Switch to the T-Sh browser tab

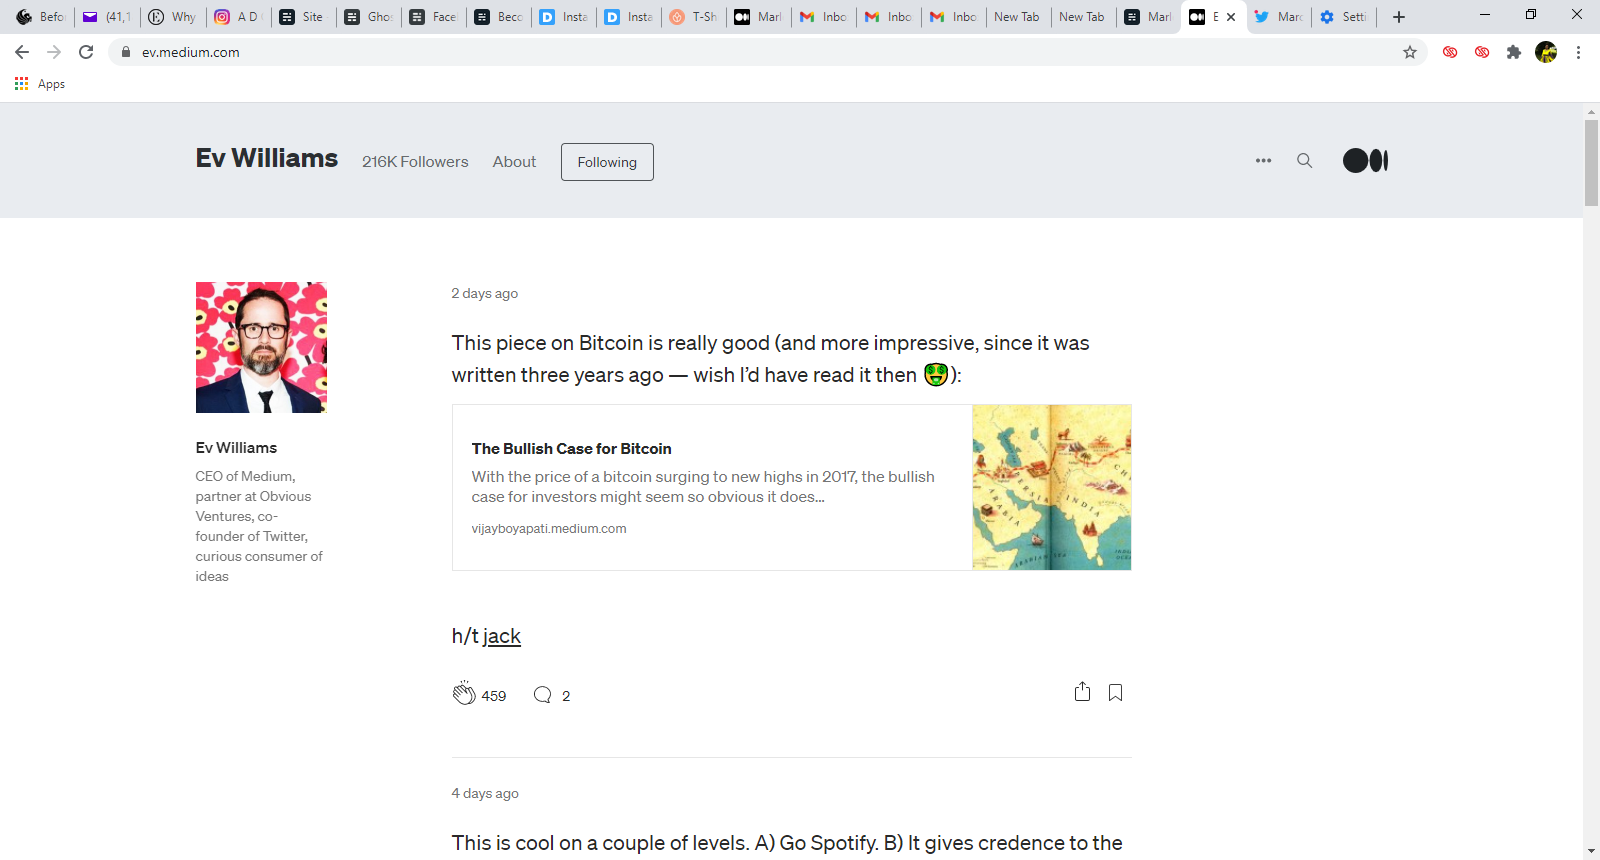693,17
